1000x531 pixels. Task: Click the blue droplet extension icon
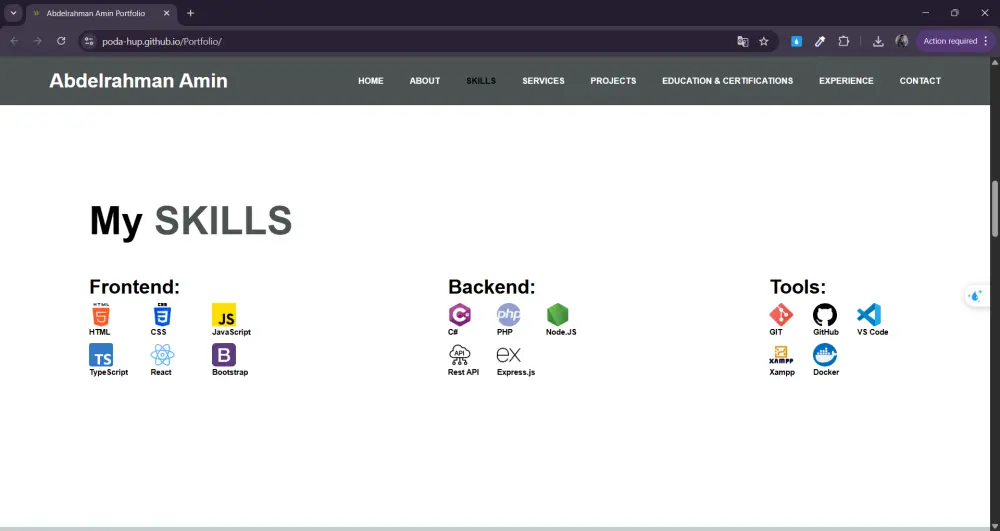796,41
